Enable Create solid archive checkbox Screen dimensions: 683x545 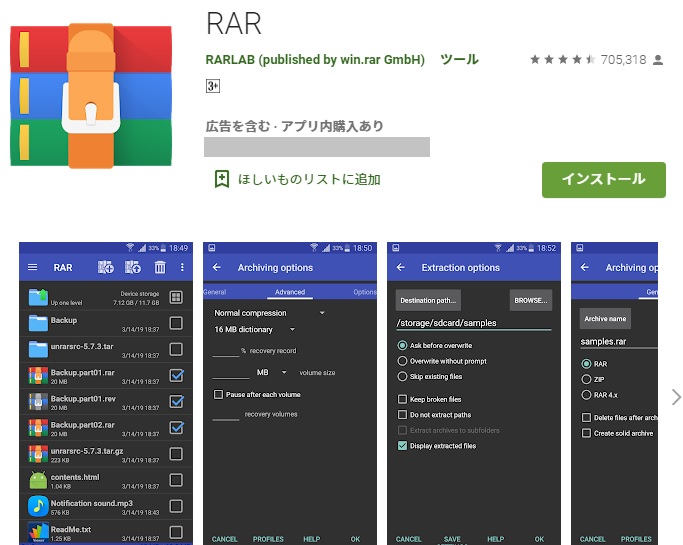(586, 433)
